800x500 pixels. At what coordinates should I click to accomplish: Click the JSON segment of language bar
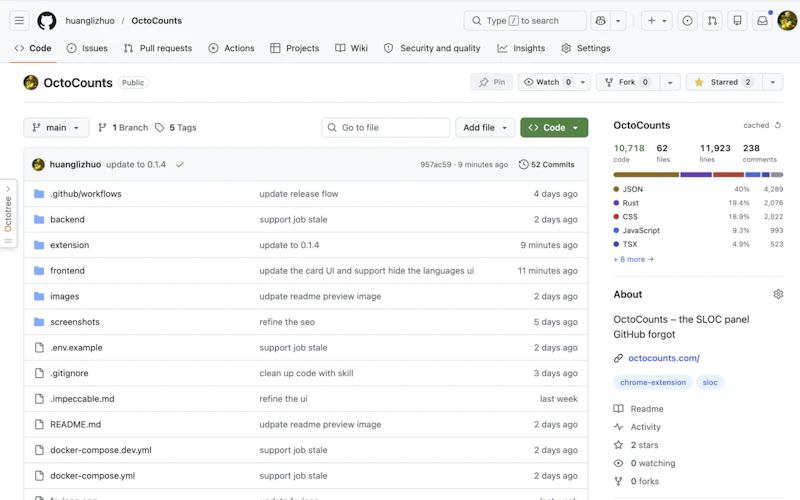(646, 174)
